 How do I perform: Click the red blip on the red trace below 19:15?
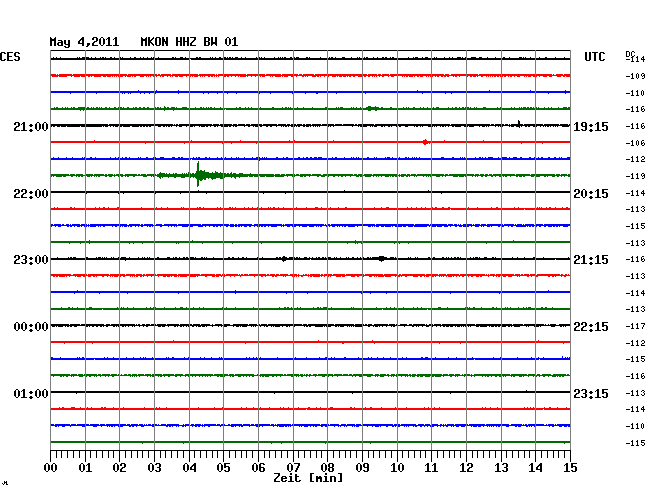point(425,142)
